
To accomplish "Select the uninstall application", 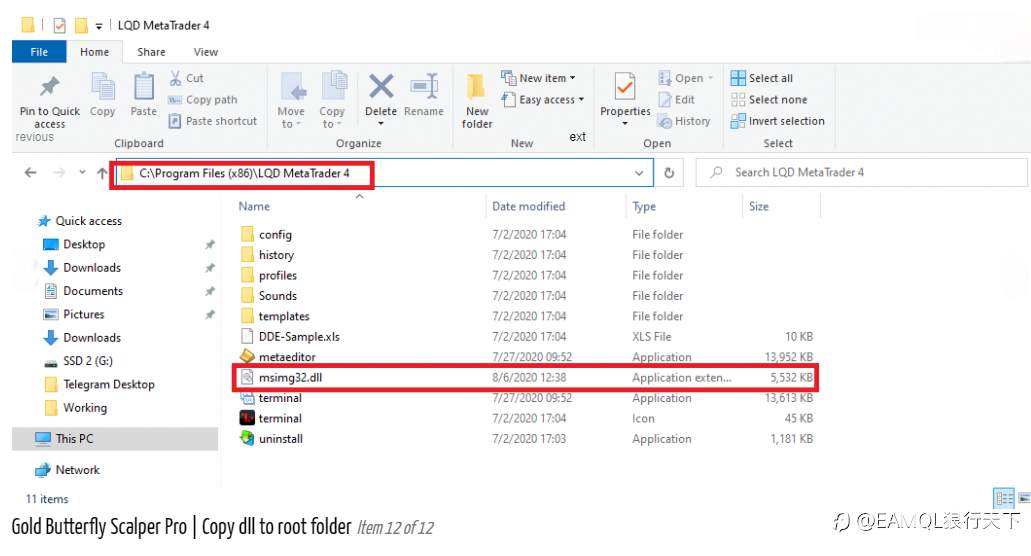I will tap(272, 439).
